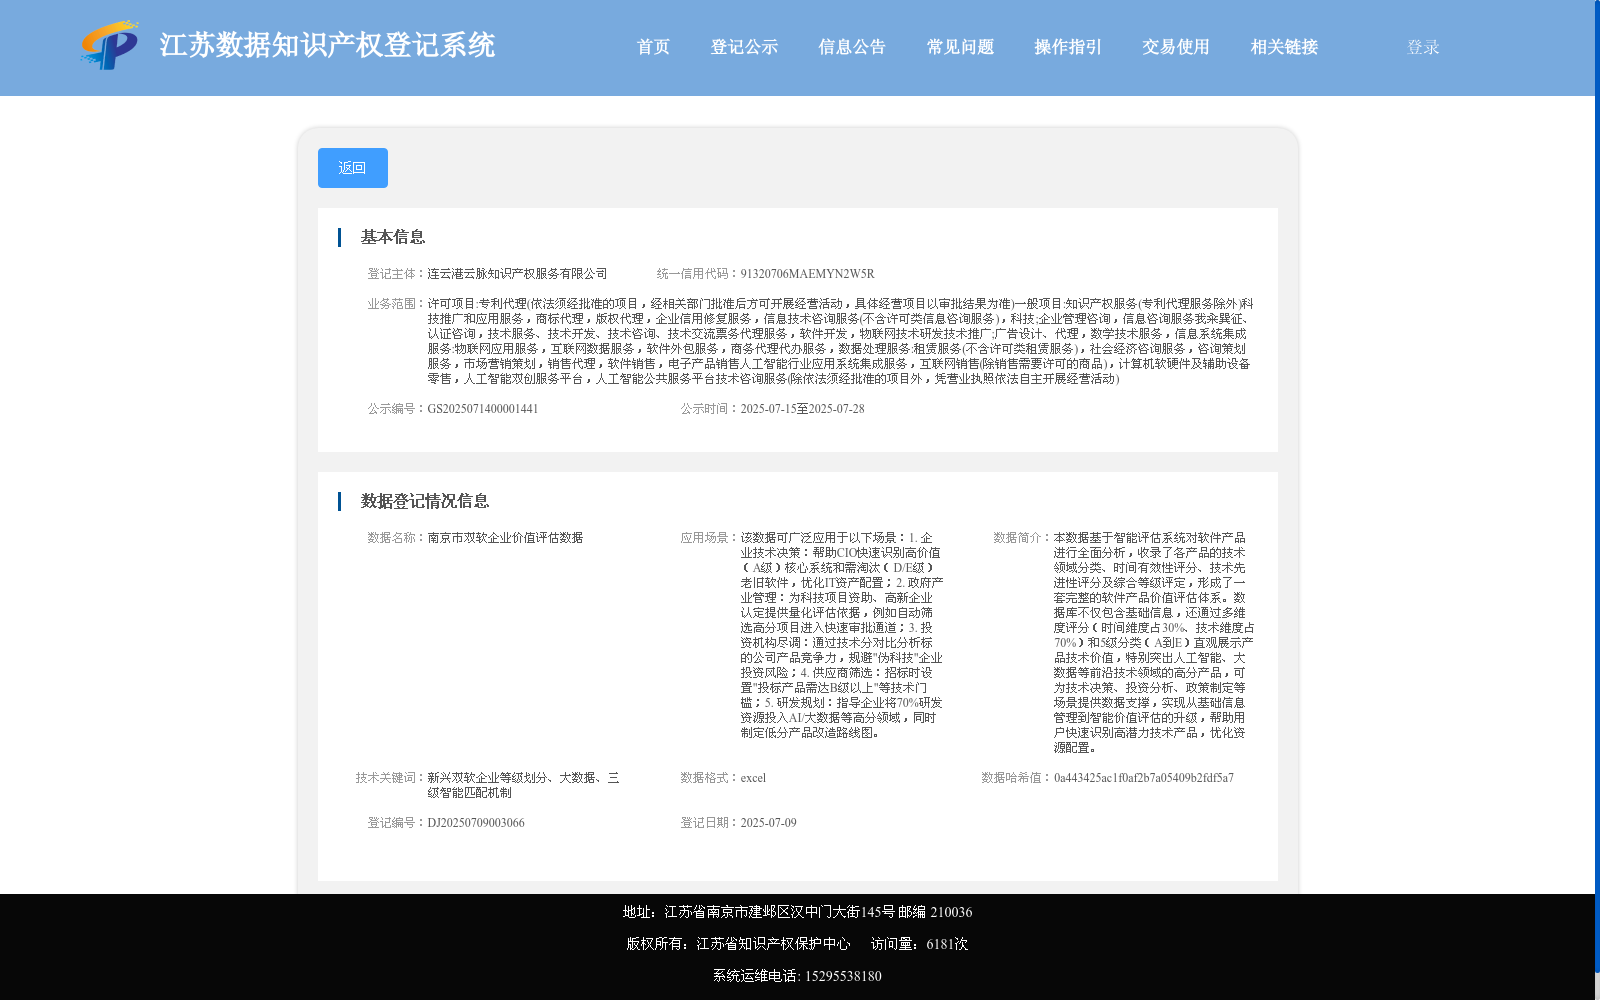Click the 登录 login link
Image resolution: width=1600 pixels, height=1000 pixels.
point(1423,47)
